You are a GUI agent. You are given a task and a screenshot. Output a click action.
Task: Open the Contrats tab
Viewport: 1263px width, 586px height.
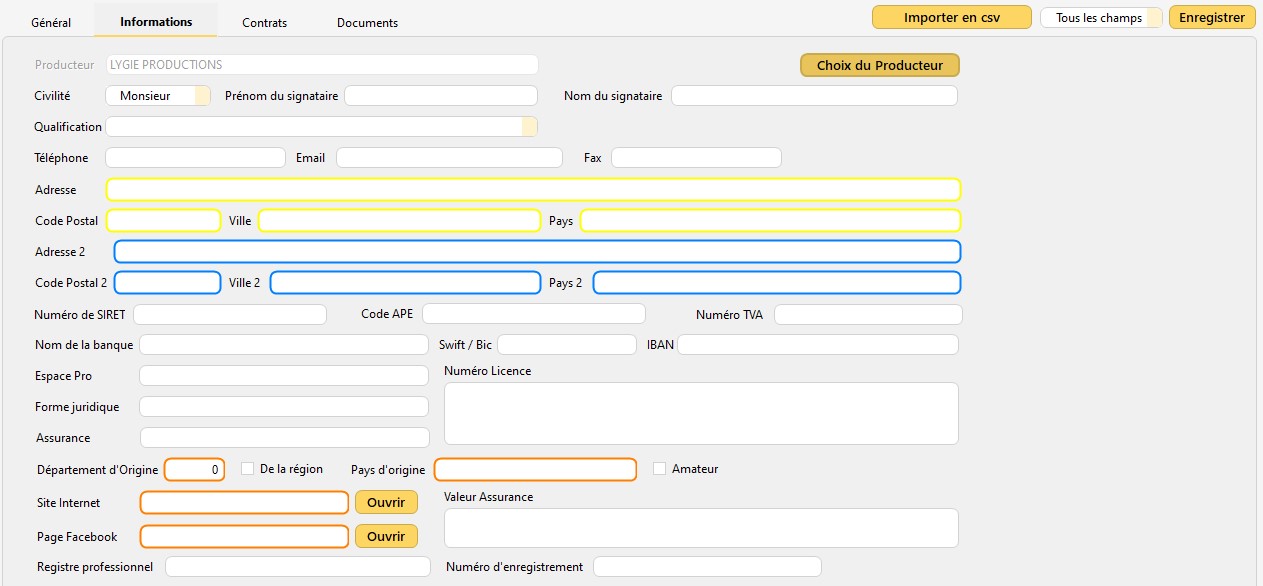click(264, 22)
